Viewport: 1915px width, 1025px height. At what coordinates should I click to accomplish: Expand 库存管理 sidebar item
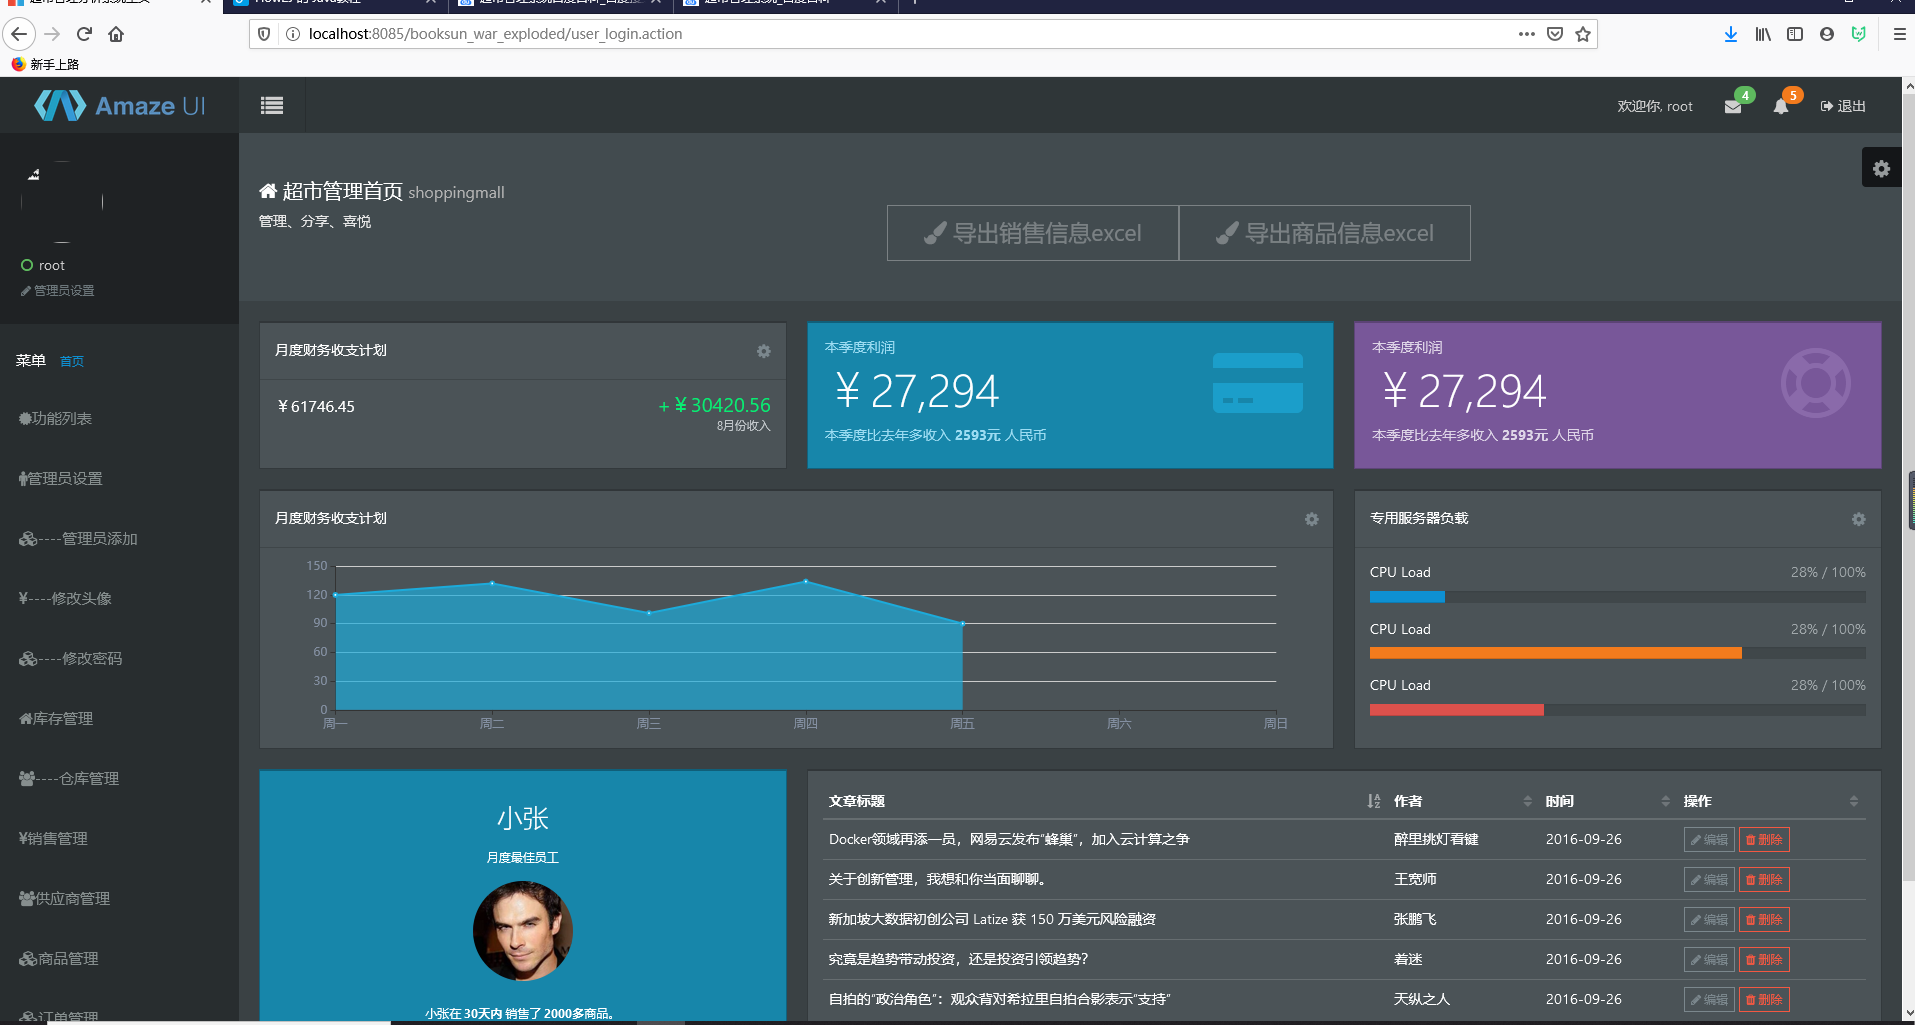point(56,718)
